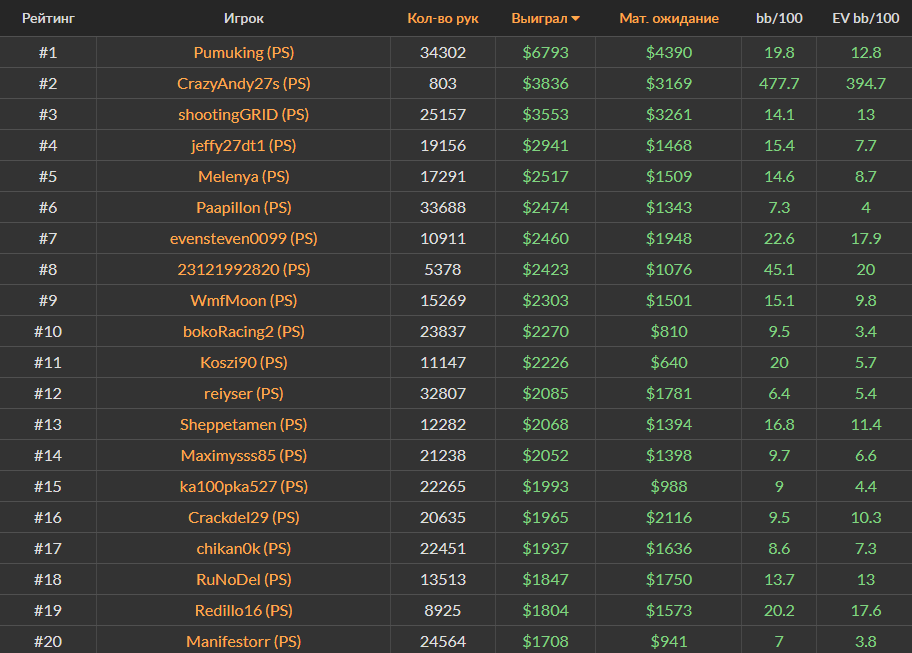
Task: Click the Рейтинг column header
Action: click(x=48, y=19)
